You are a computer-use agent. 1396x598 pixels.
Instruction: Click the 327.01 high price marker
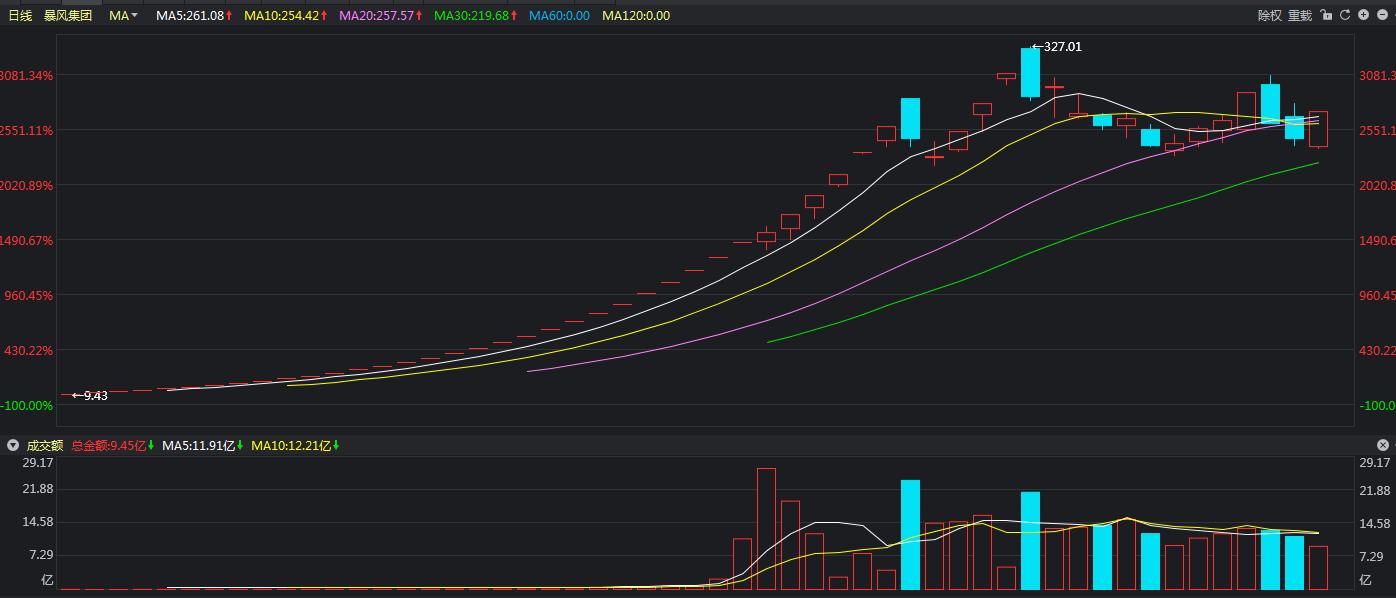1057,47
